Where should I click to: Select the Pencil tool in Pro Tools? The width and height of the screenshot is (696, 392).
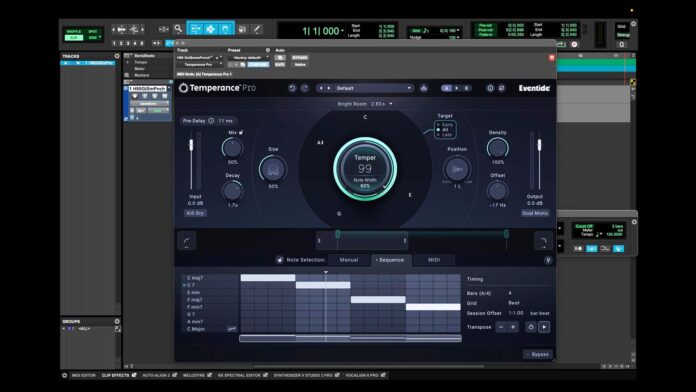(x=257, y=29)
